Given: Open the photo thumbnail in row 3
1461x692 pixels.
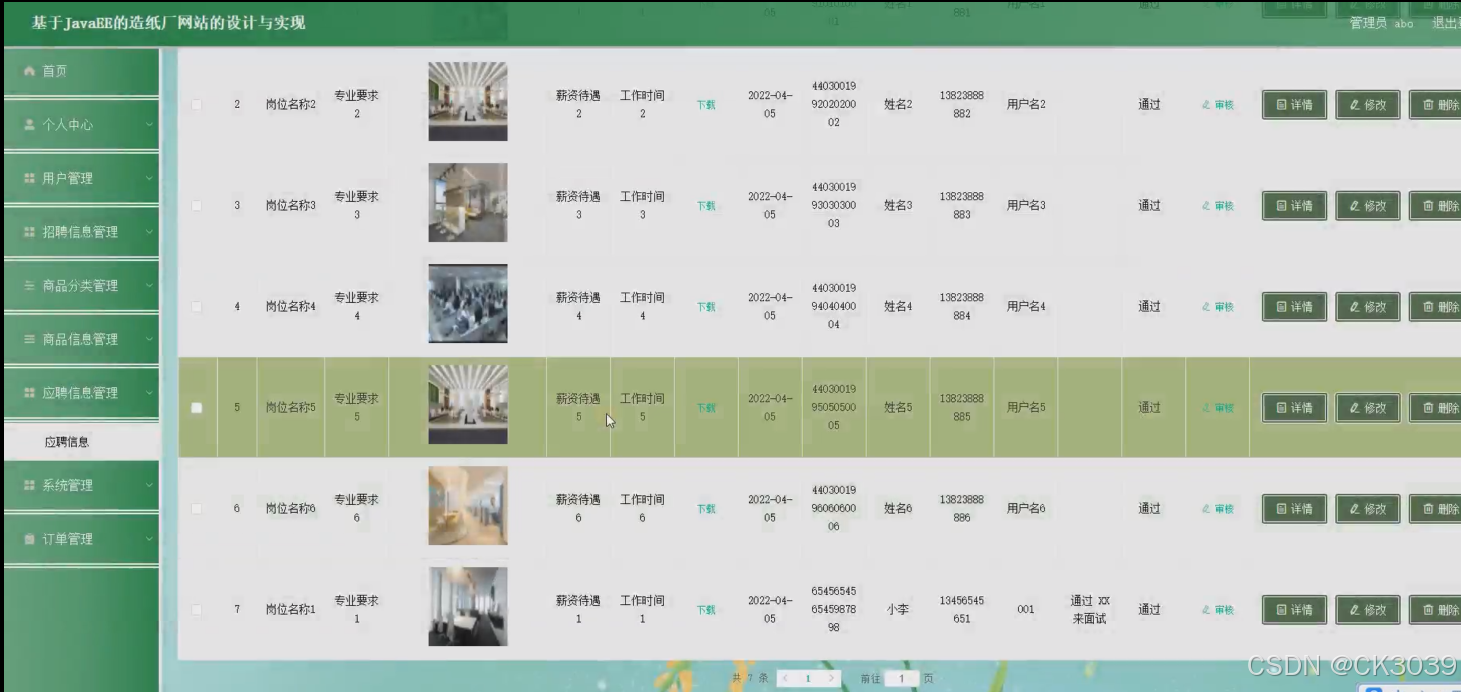Looking at the screenshot, I should pyautogui.click(x=468, y=203).
